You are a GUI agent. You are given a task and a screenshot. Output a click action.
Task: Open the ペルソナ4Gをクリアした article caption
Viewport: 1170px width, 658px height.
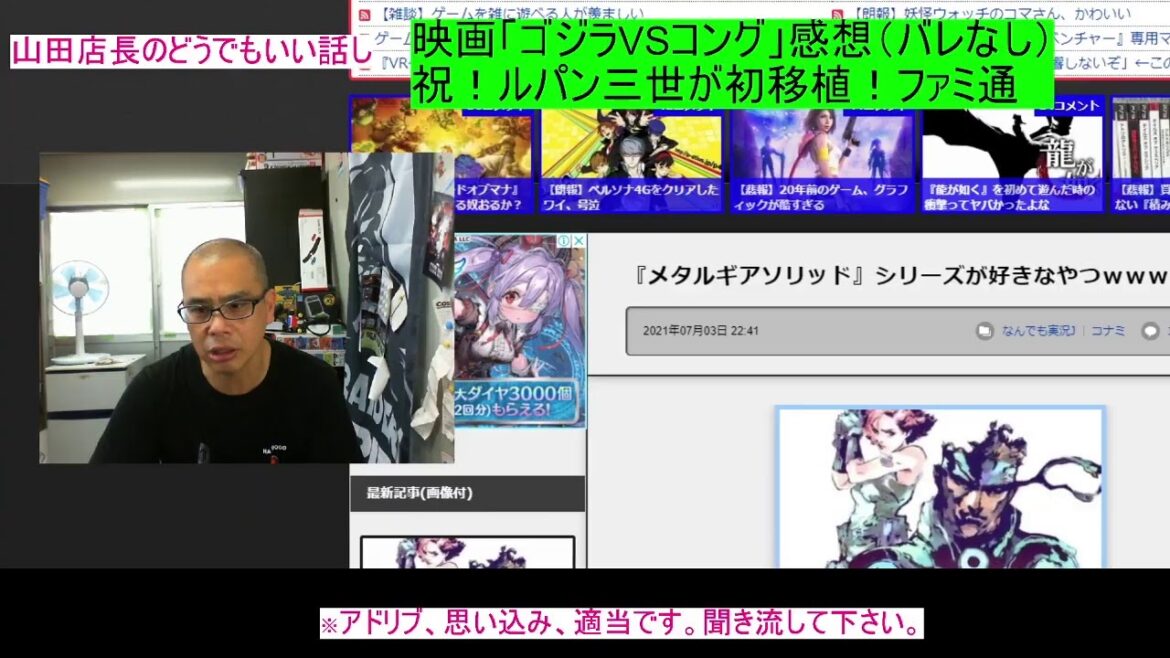pyautogui.click(x=631, y=197)
